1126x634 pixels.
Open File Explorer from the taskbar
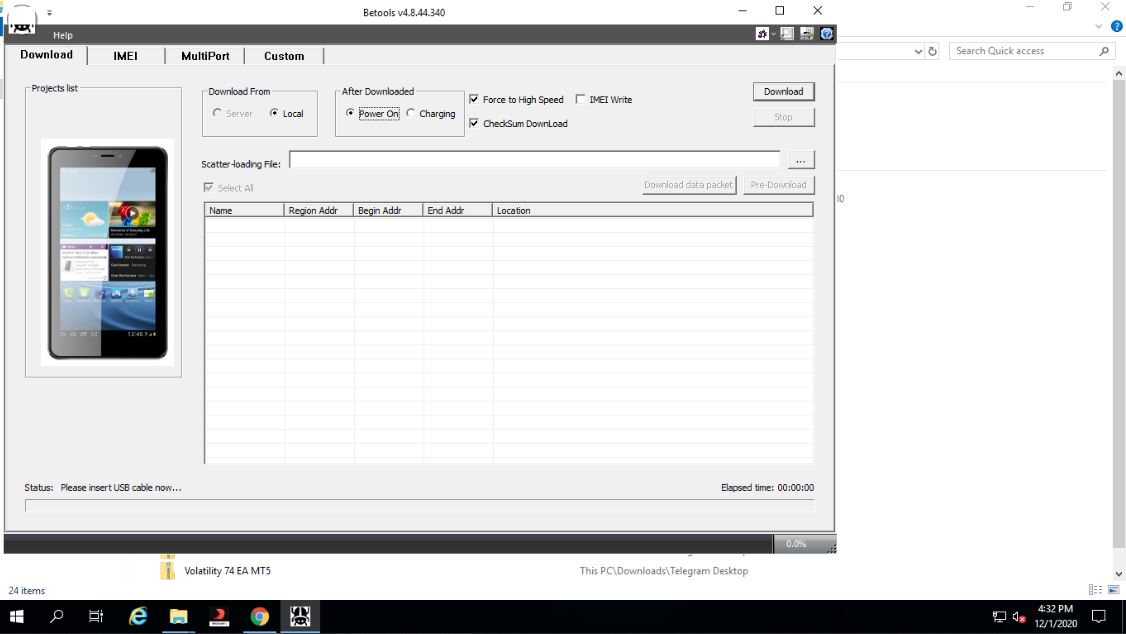point(178,616)
